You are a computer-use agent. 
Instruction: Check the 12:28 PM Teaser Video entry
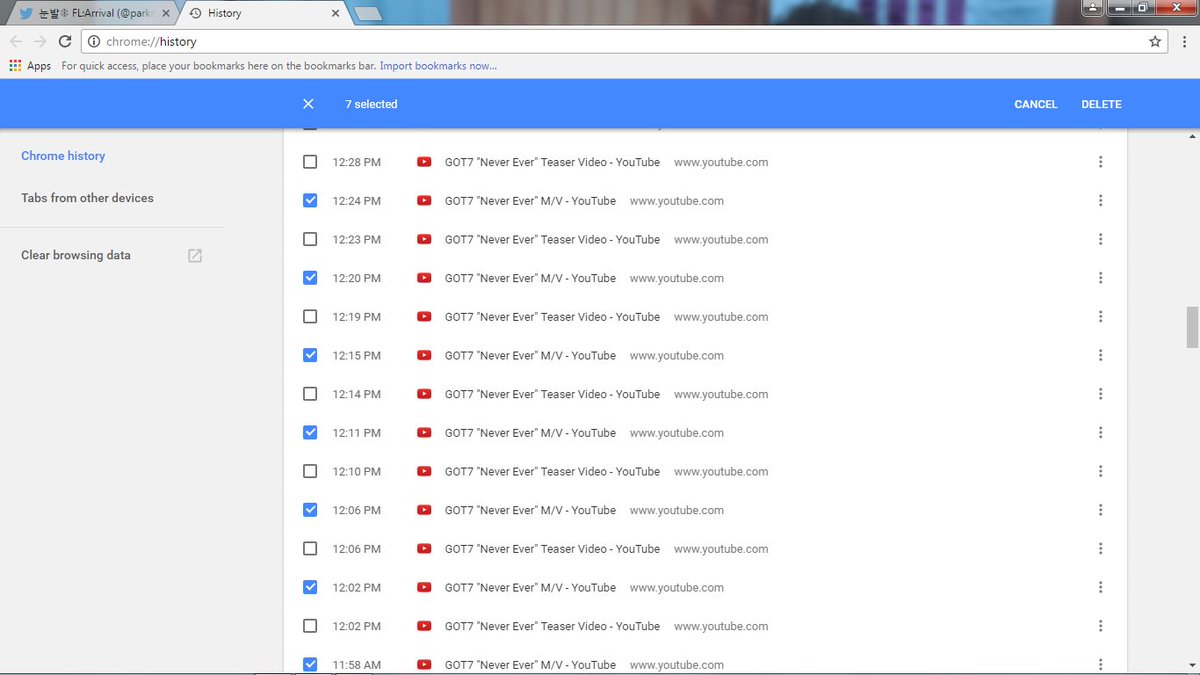tap(310, 162)
